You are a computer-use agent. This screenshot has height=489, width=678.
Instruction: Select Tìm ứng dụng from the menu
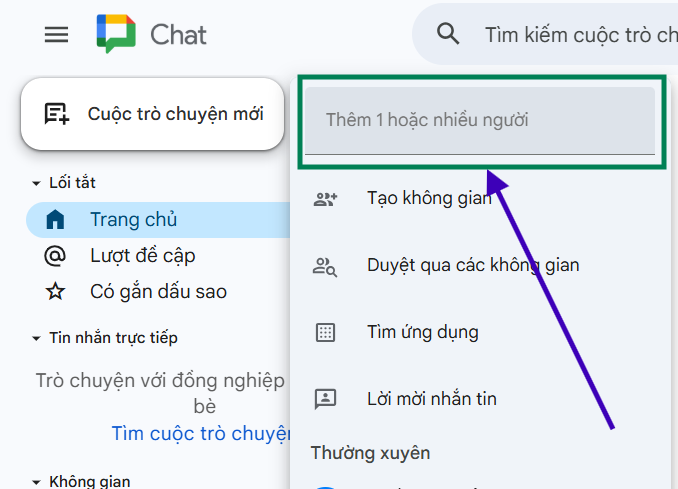click(422, 332)
